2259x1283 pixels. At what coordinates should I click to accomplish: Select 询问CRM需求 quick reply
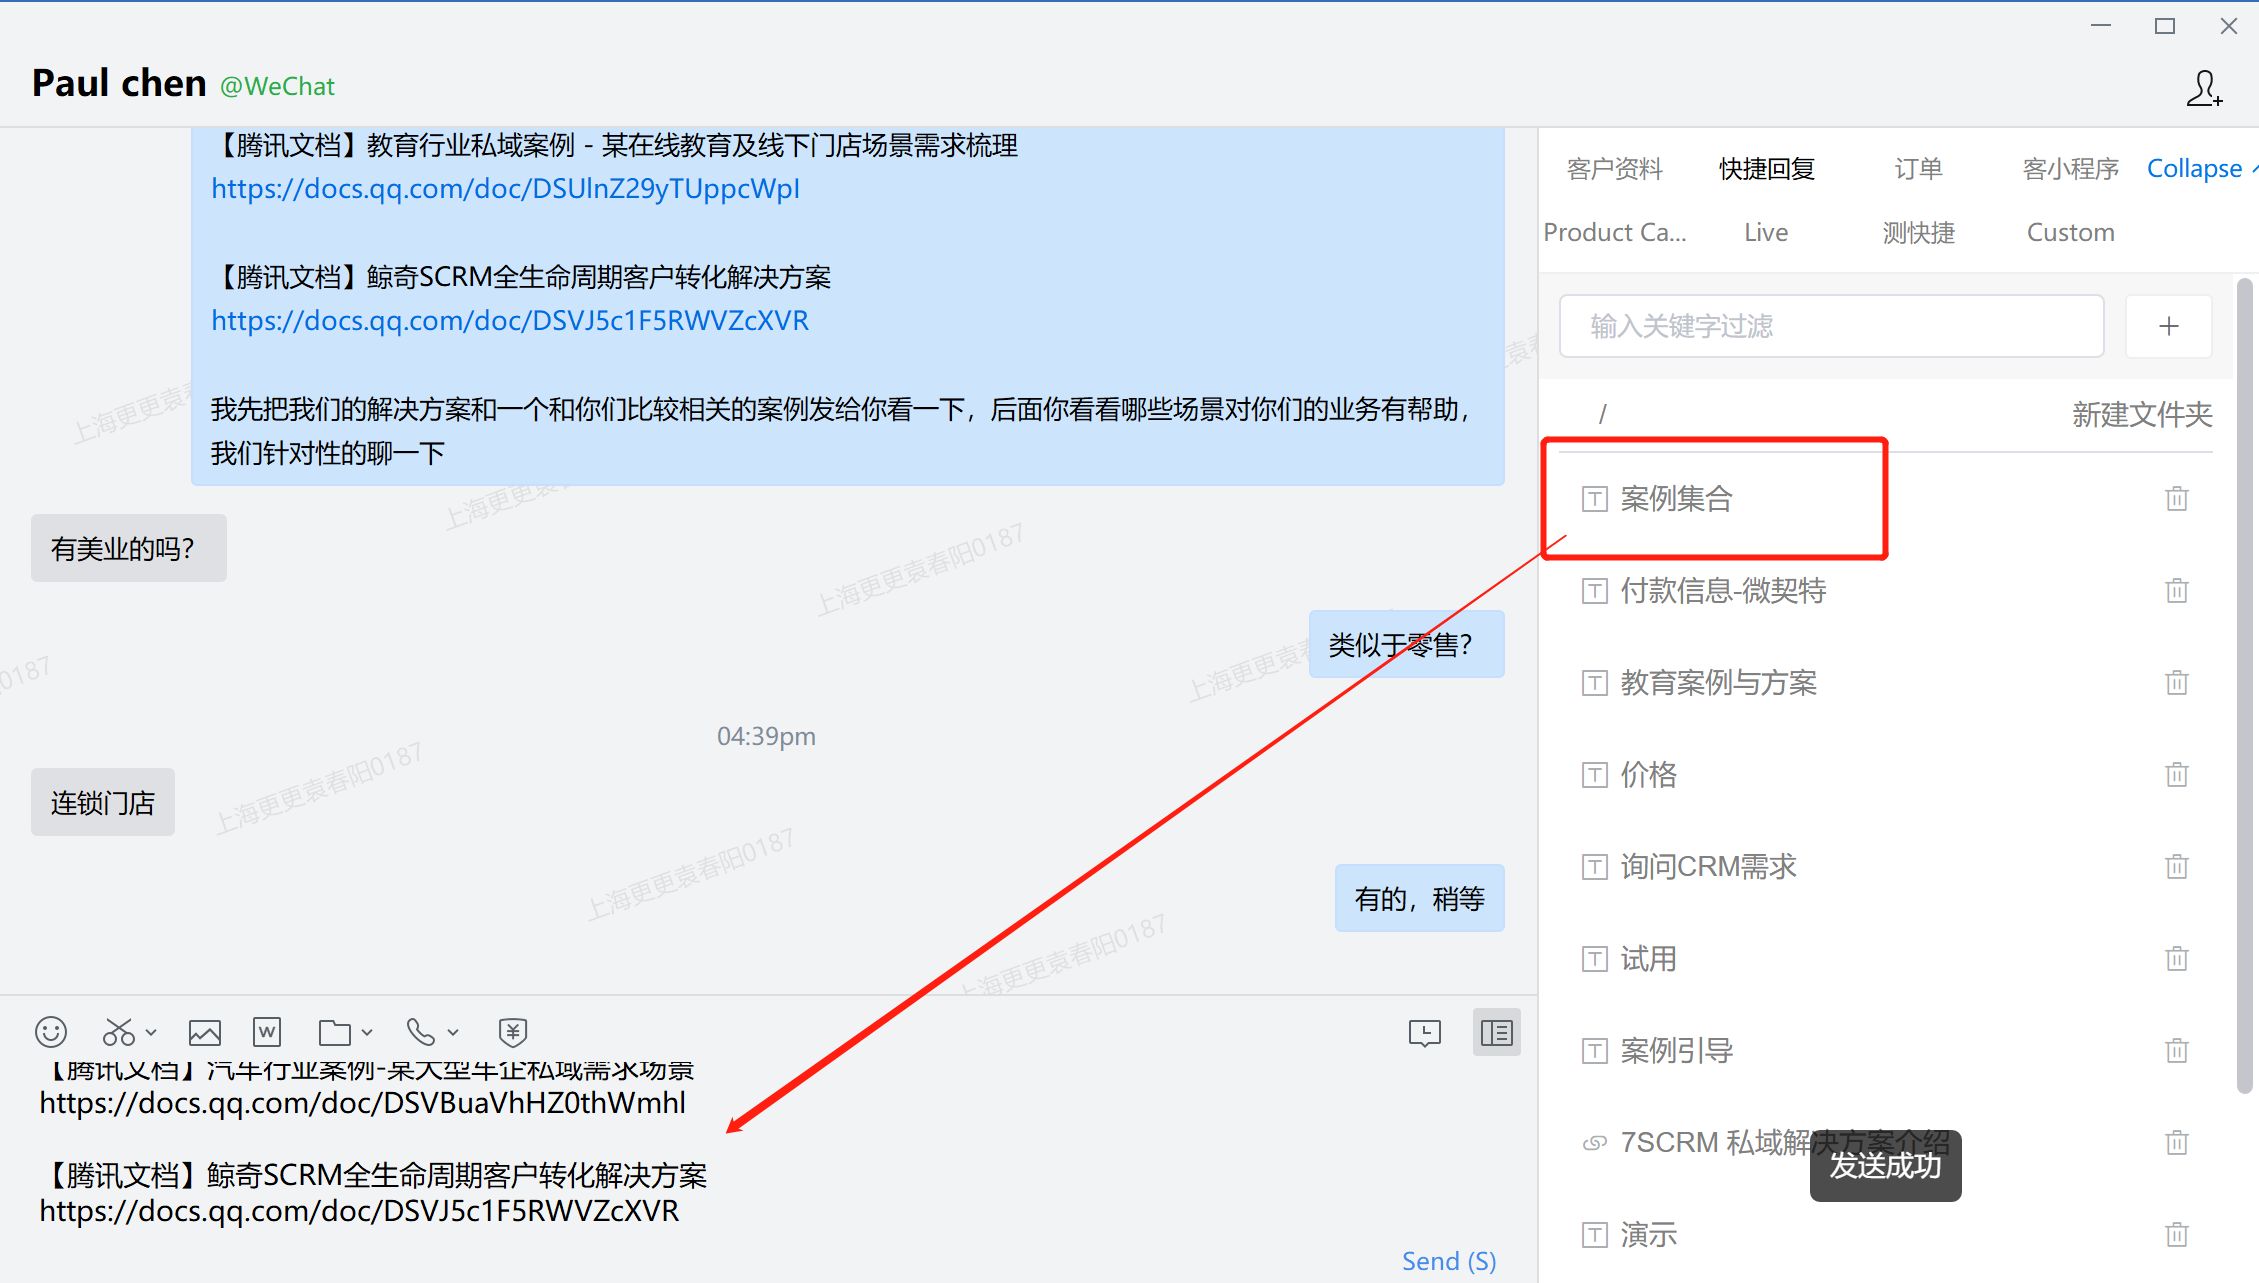[1709, 866]
